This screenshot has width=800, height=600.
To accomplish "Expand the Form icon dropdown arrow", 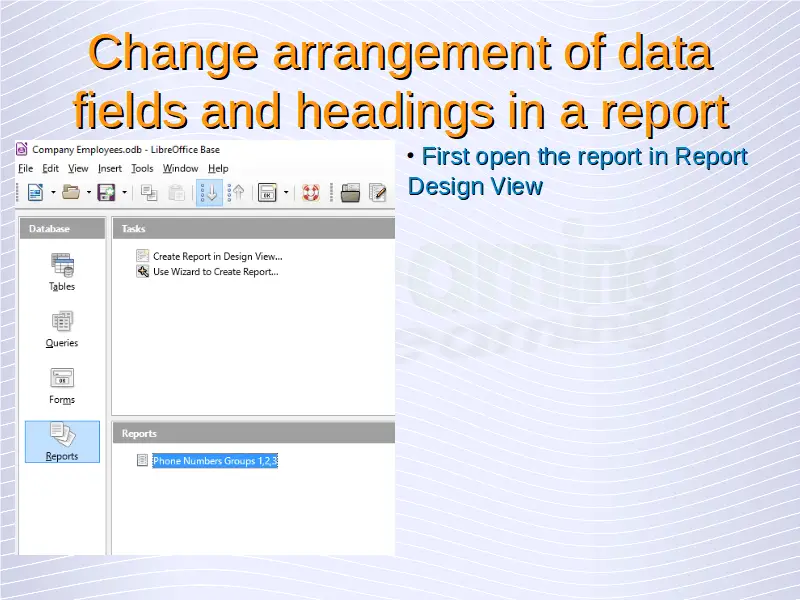I will [x=286, y=192].
